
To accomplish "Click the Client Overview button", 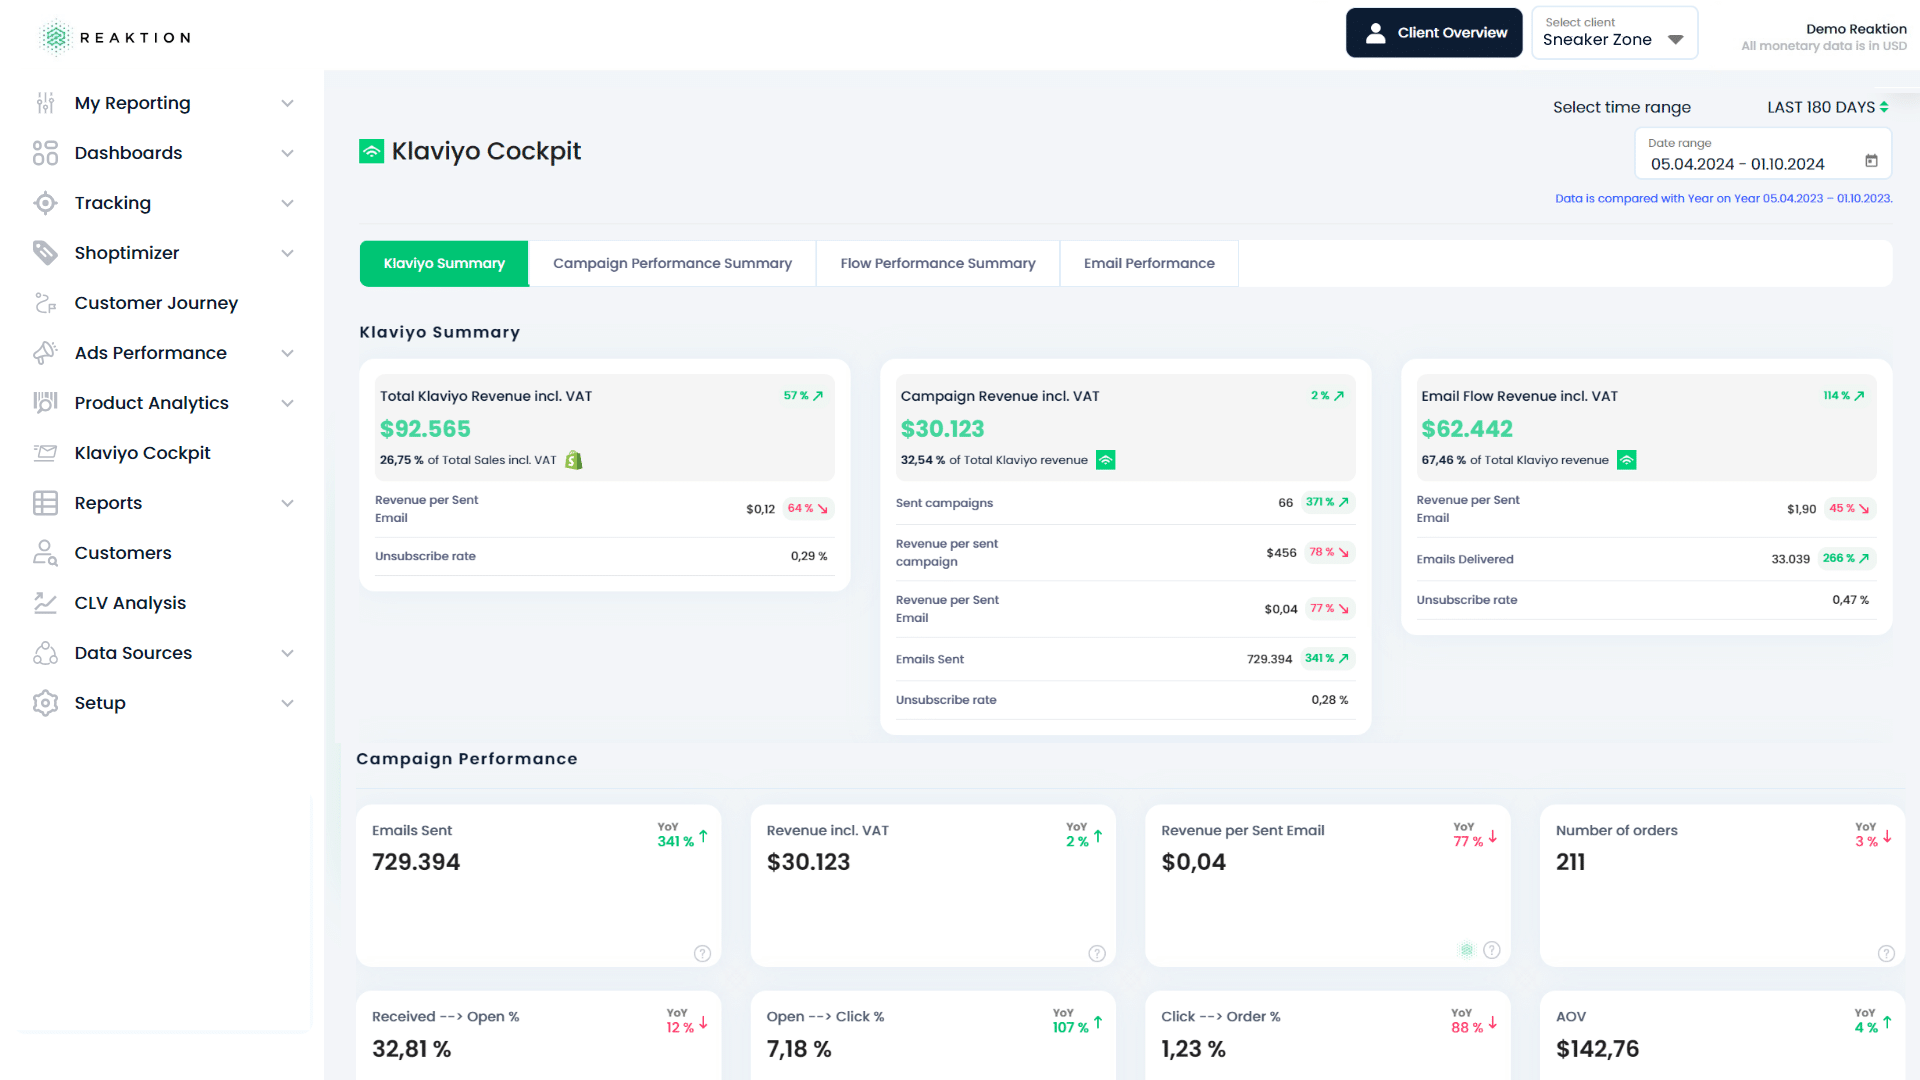I will tap(1434, 33).
